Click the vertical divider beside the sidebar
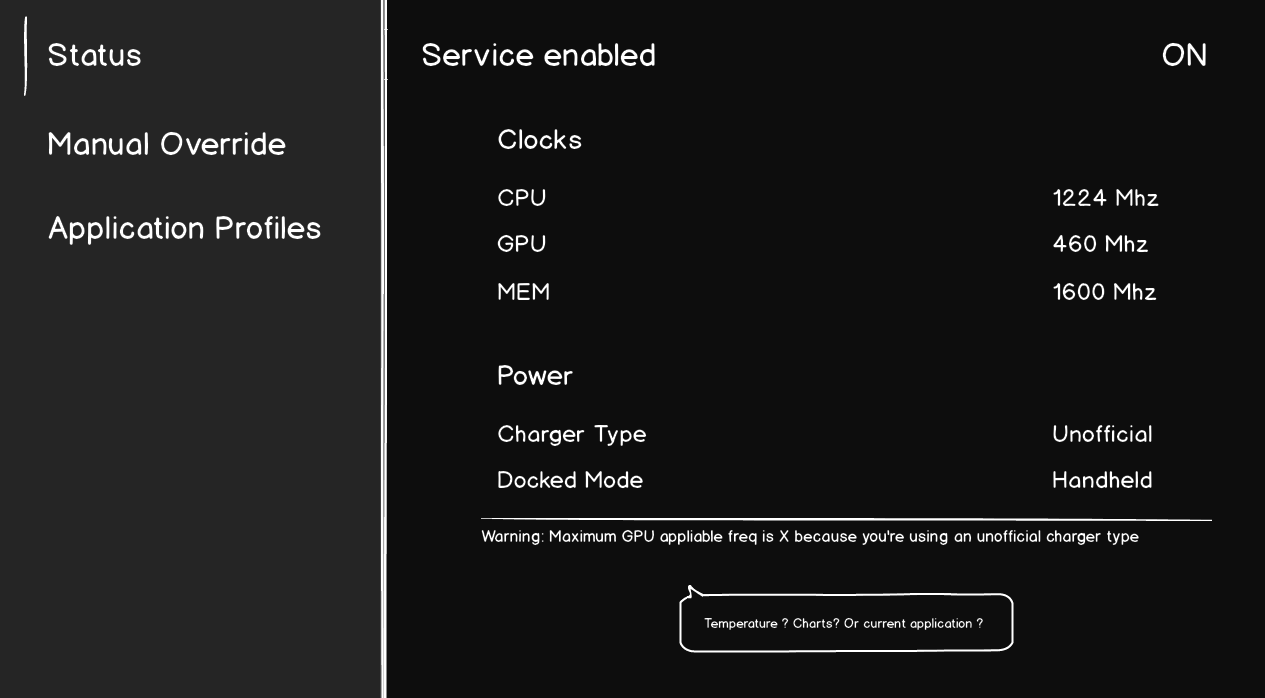 tap(384, 349)
